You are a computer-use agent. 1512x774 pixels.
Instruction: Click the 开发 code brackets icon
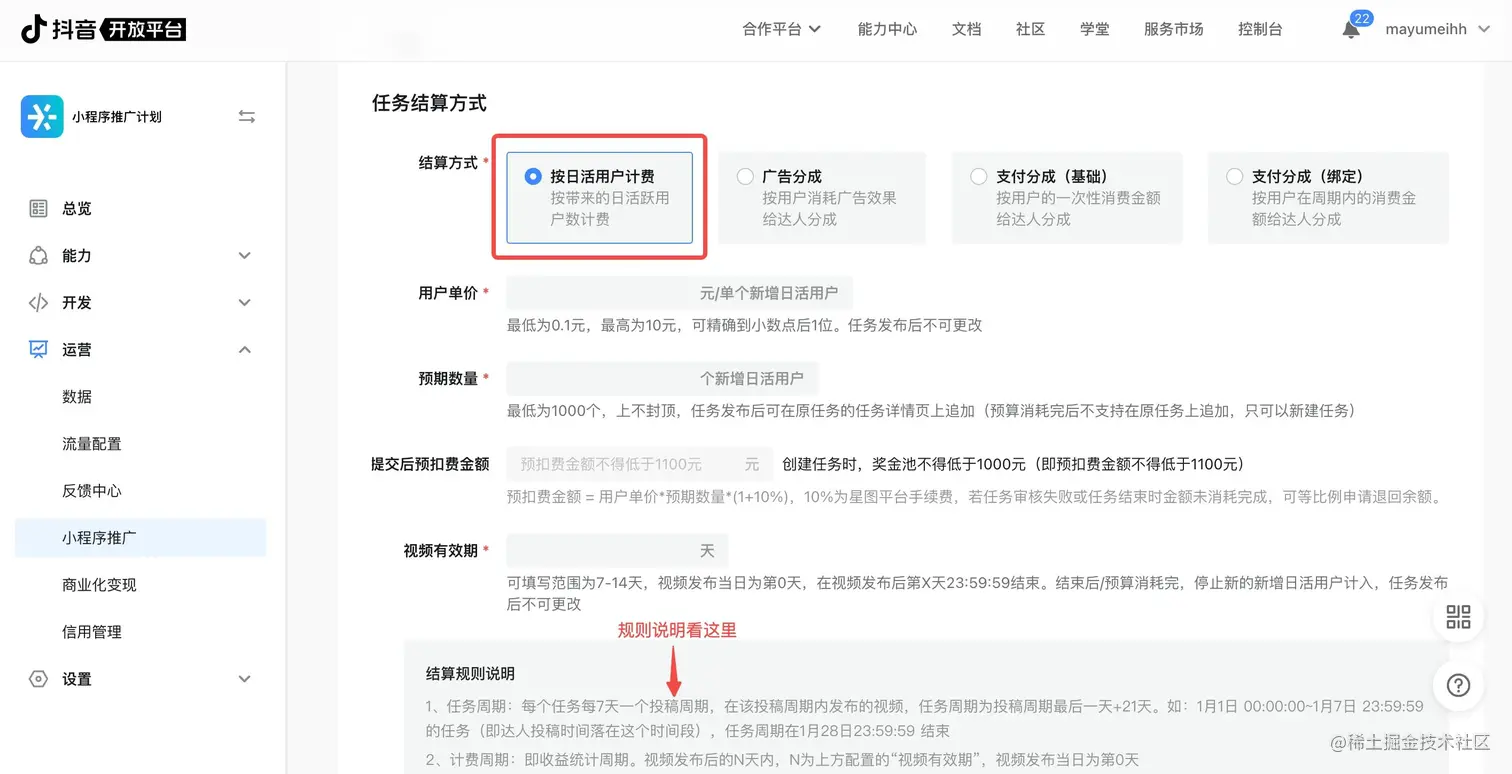pyautogui.click(x=39, y=302)
